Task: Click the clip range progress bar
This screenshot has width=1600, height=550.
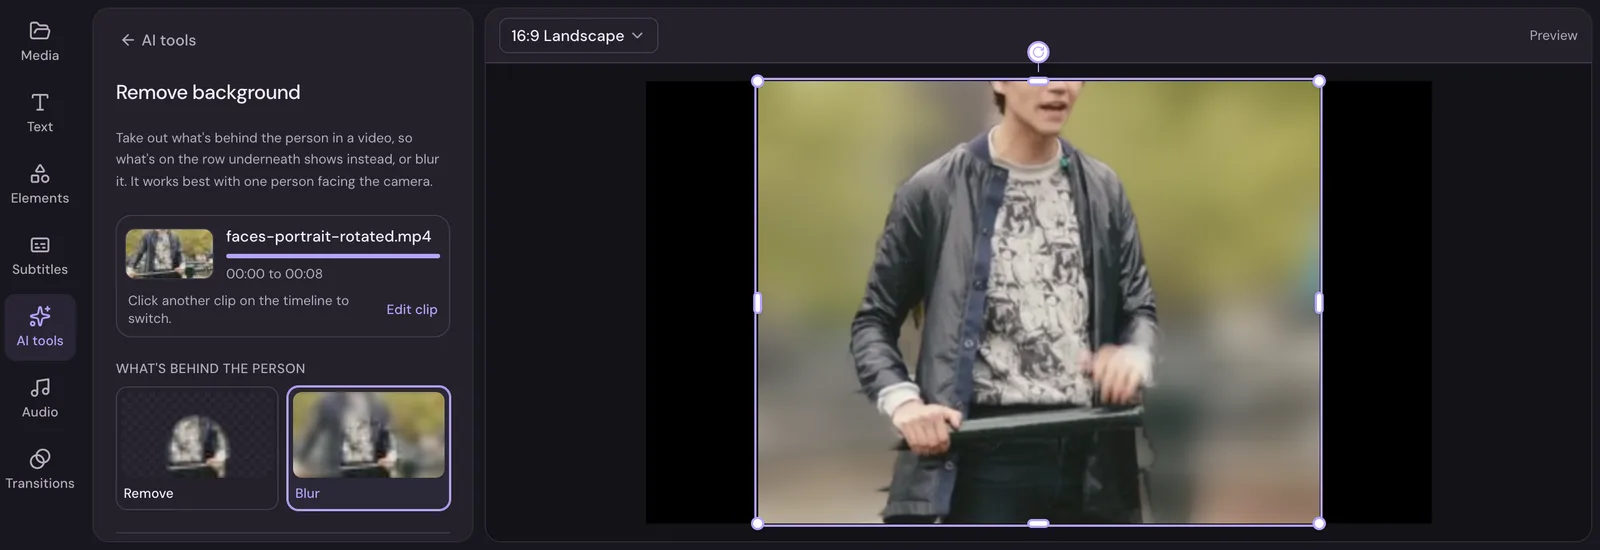Action: [333, 256]
